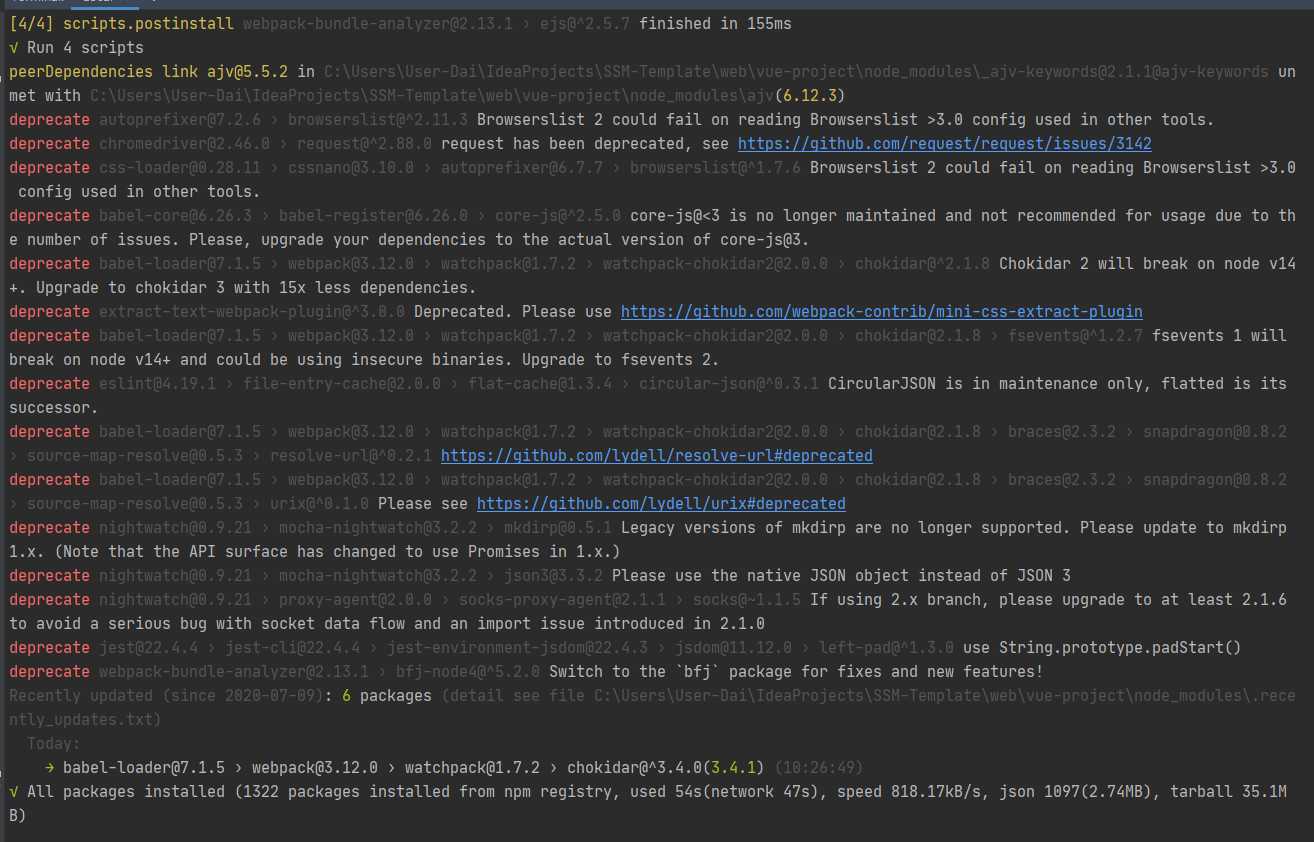Click 'jest@22.4.4' package text
Viewport: 1314px width, 842px height.
pos(148,648)
